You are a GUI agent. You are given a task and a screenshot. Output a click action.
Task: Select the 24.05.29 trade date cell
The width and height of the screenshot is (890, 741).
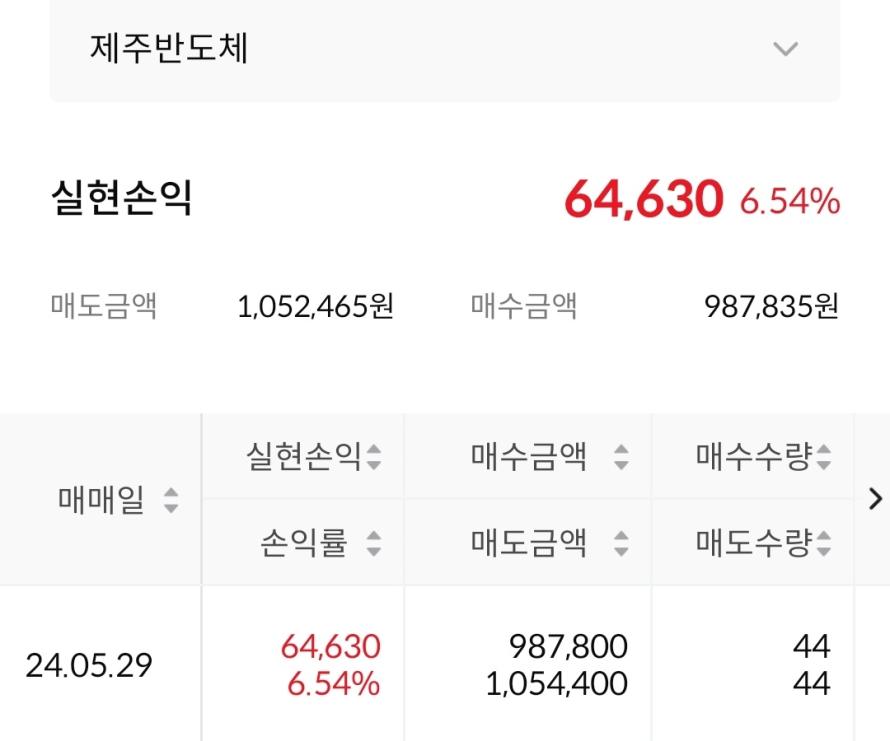pos(89,666)
